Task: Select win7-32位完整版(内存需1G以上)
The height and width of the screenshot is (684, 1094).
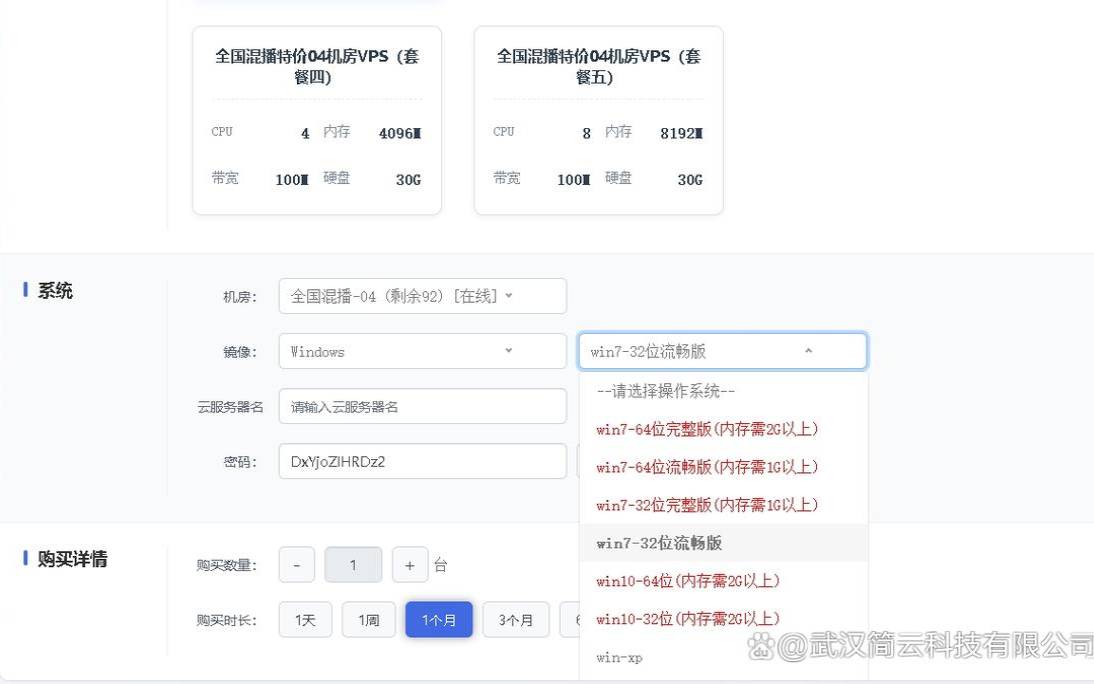Action: [705, 505]
